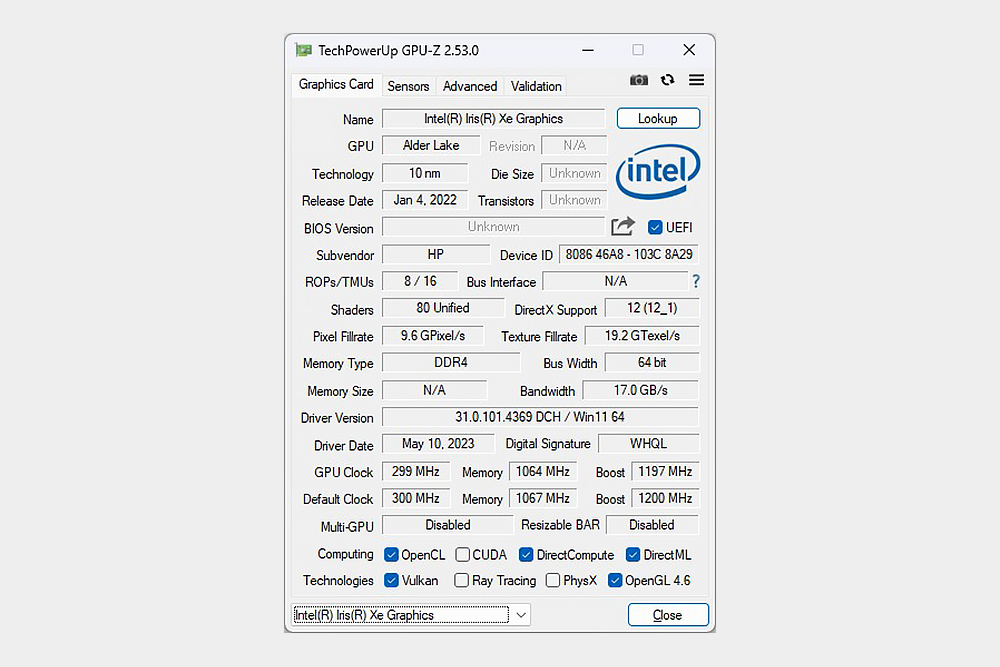Click the Bus Width value 64 bit
Screen dimensions: 1000x667
[x=652, y=362]
